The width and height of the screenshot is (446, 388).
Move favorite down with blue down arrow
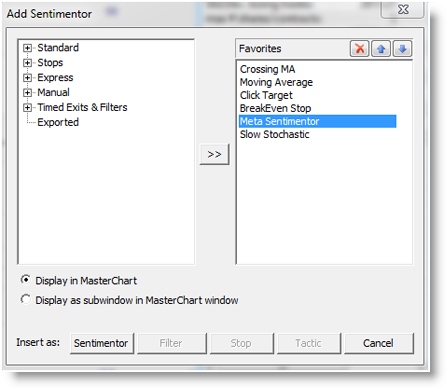tap(402, 49)
